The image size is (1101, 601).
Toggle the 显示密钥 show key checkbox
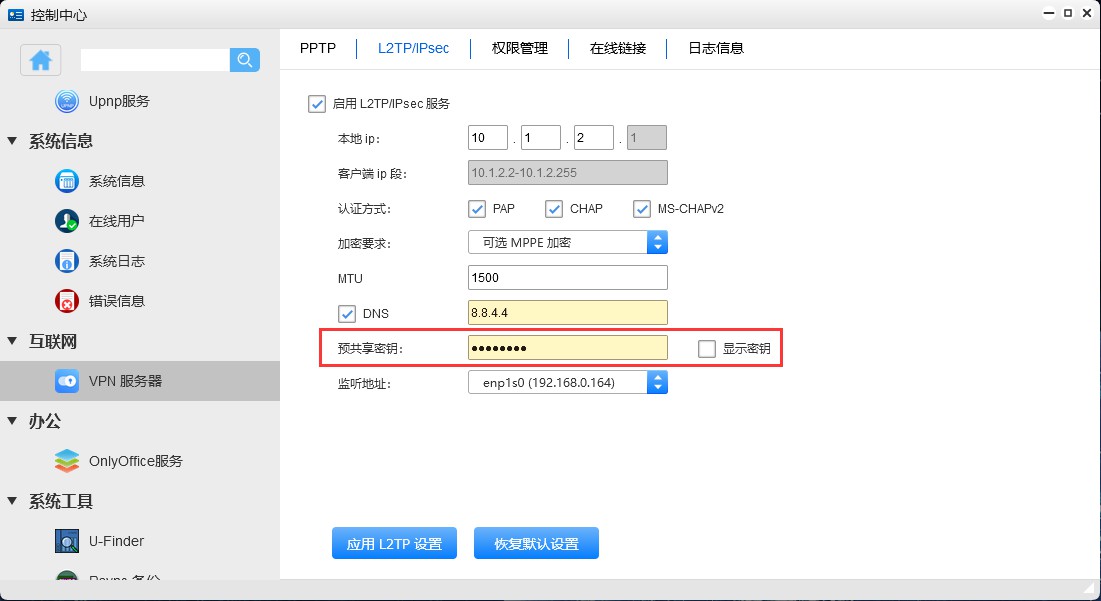click(x=707, y=348)
